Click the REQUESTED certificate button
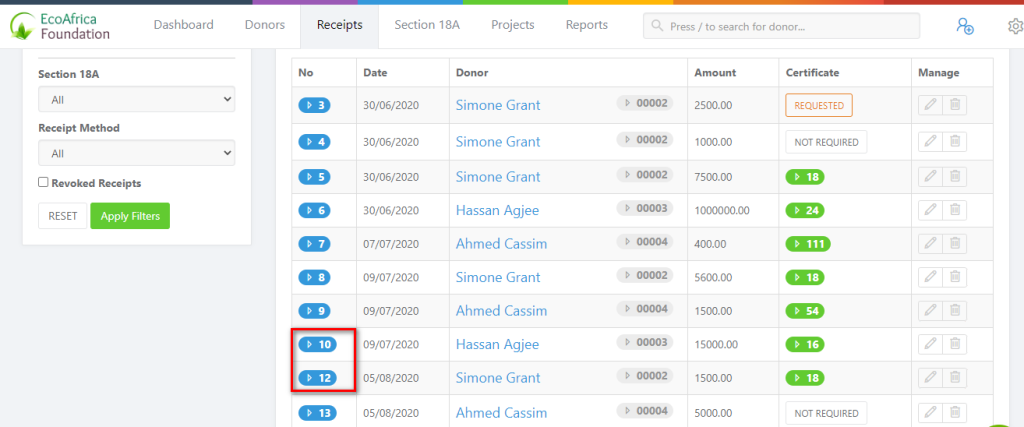 (819, 105)
